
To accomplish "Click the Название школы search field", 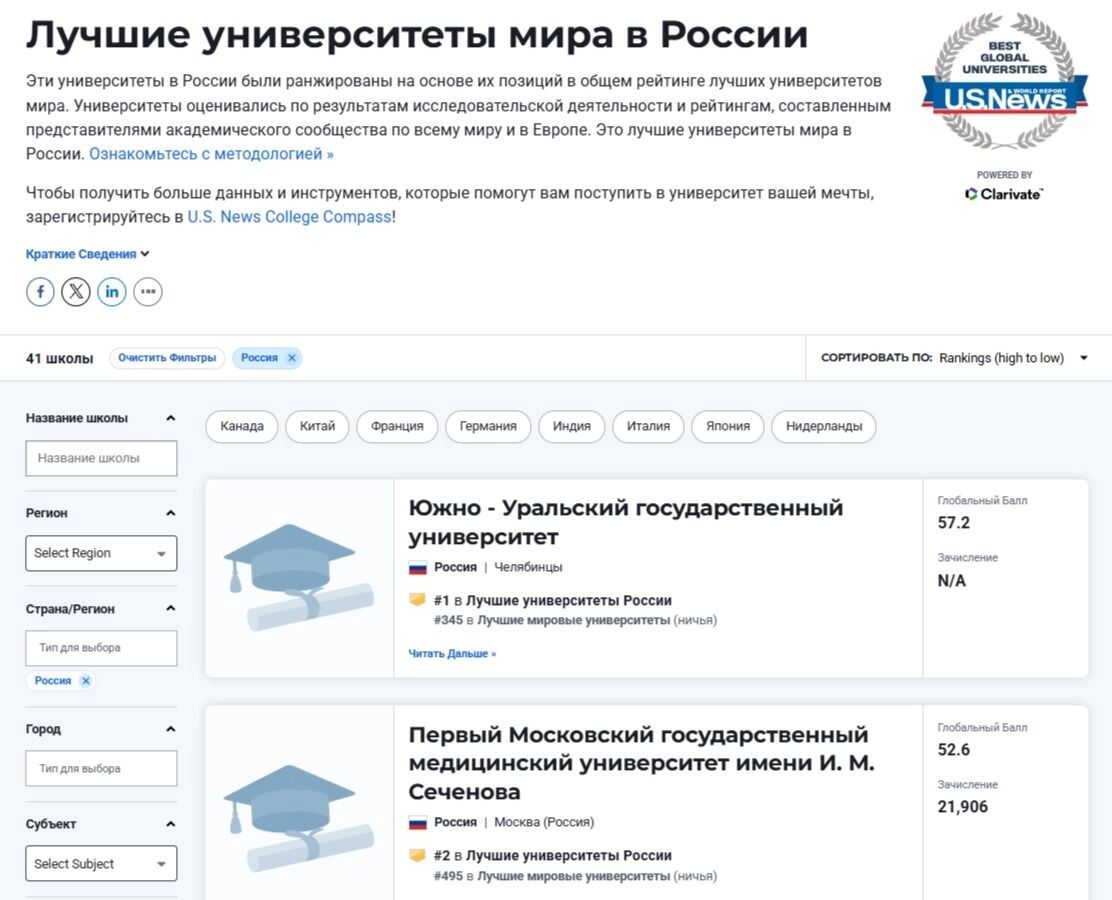I will pyautogui.click(x=101, y=458).
